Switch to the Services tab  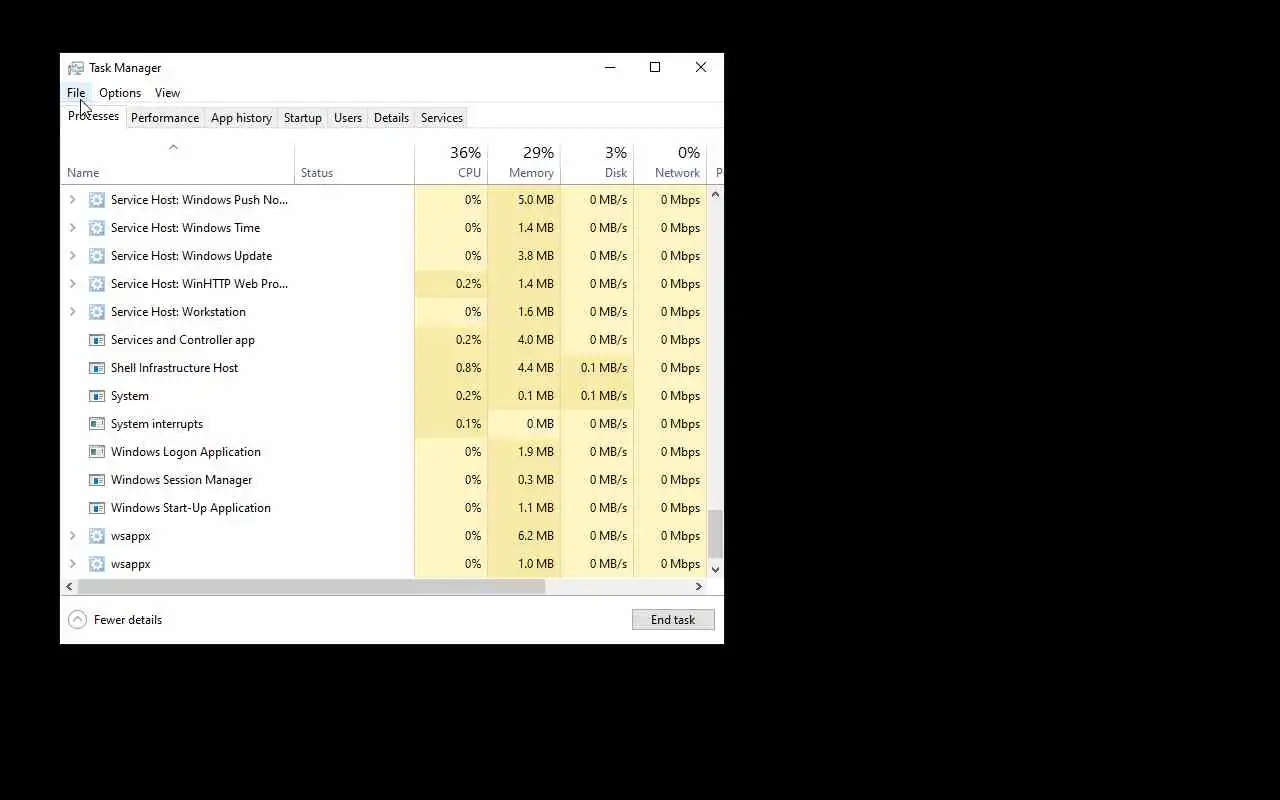[x=441, y=118]
